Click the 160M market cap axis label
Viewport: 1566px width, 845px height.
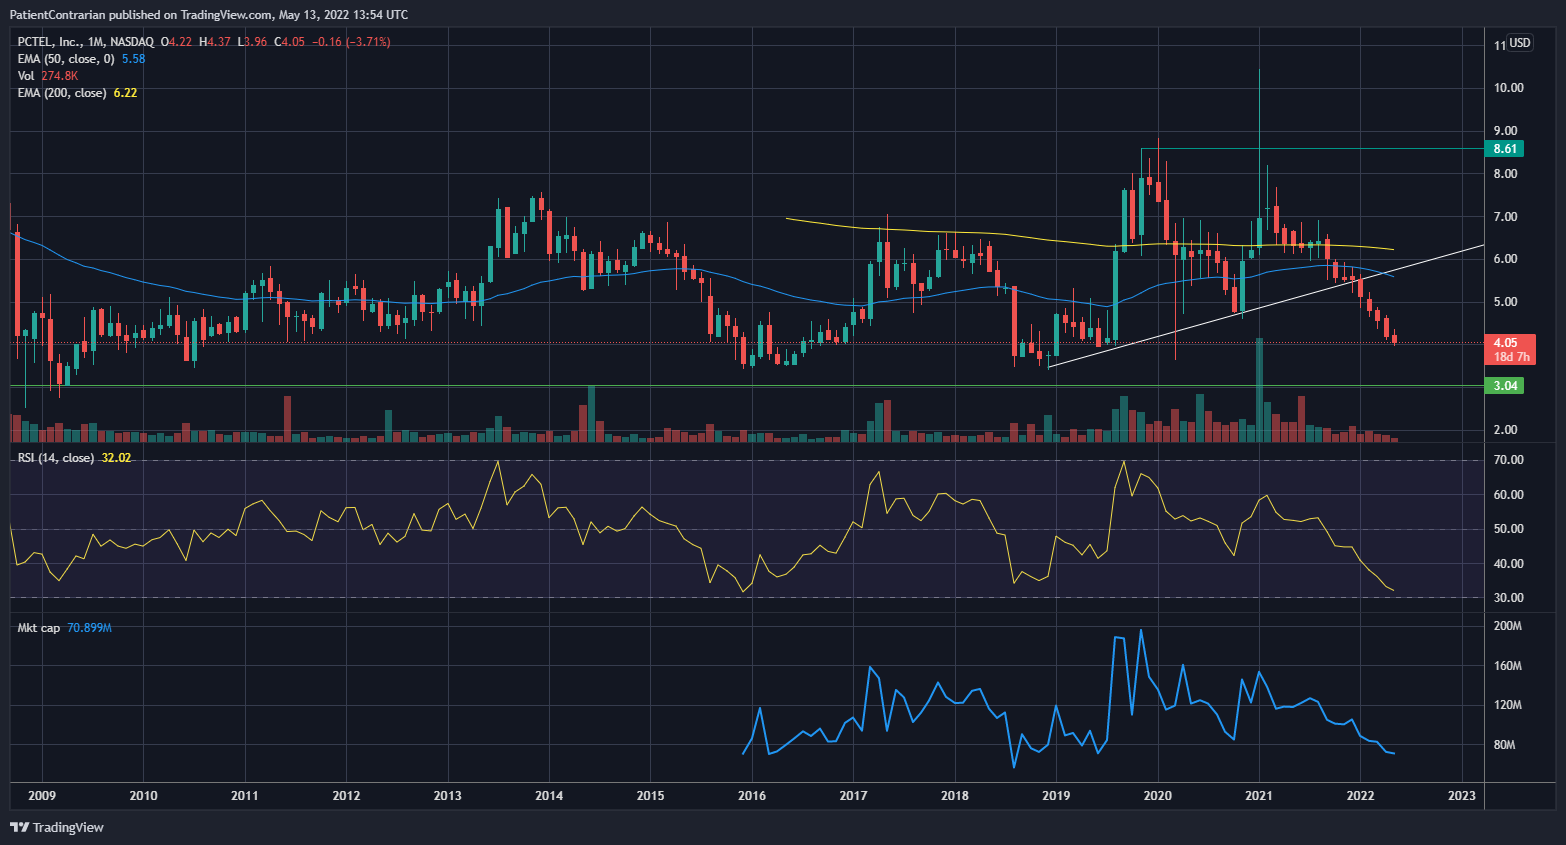1508,666
